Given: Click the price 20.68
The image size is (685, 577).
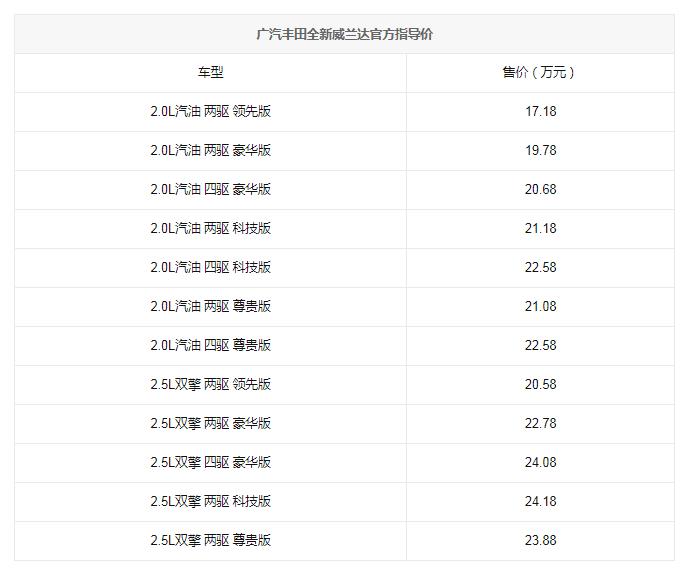Looking at the screenshot, I should pos(541,189).
